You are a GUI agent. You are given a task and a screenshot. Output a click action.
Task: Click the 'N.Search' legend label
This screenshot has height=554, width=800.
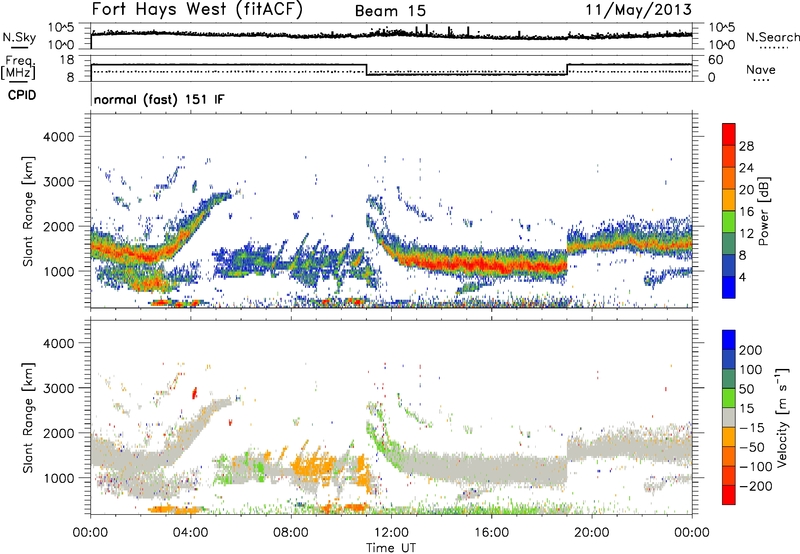(772, 37)
